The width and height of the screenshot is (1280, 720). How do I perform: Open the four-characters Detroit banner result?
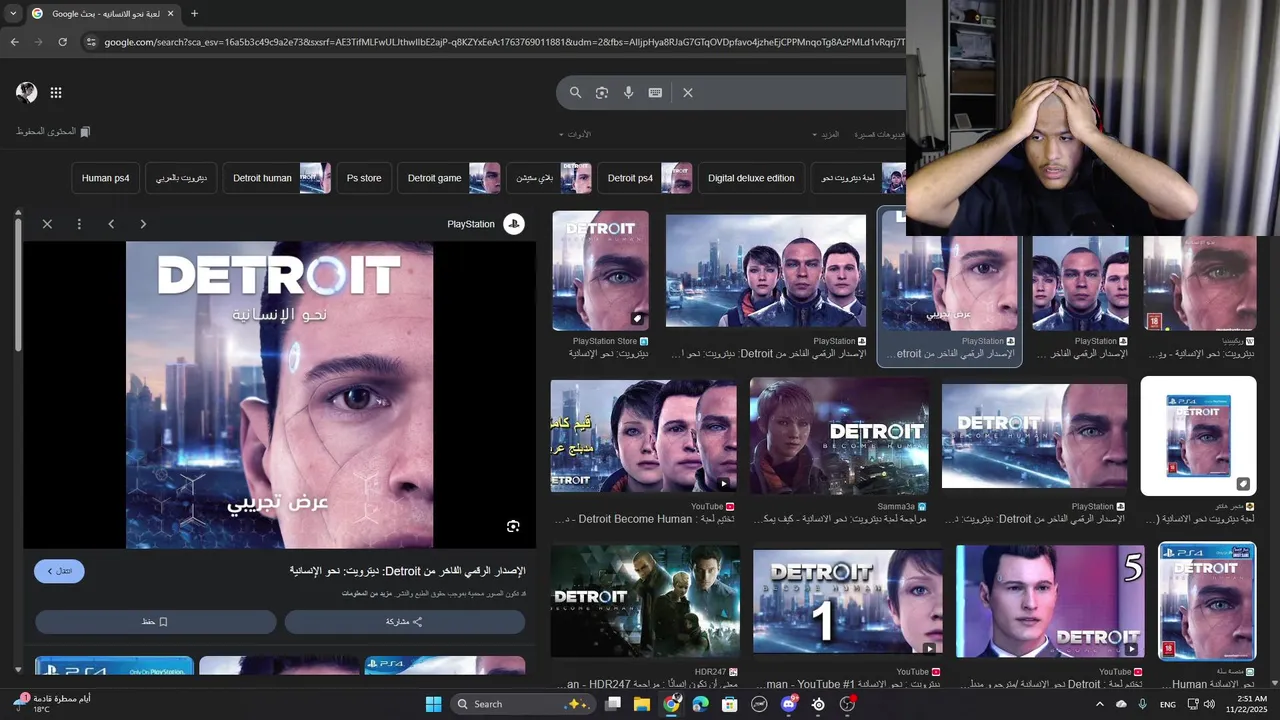click(766, 270)
